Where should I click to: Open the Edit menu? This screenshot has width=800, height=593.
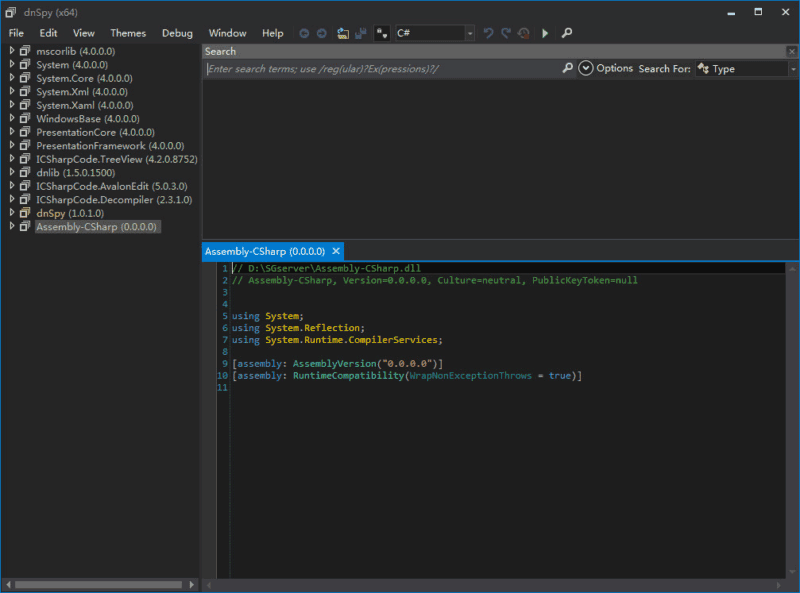click(48, 33)
